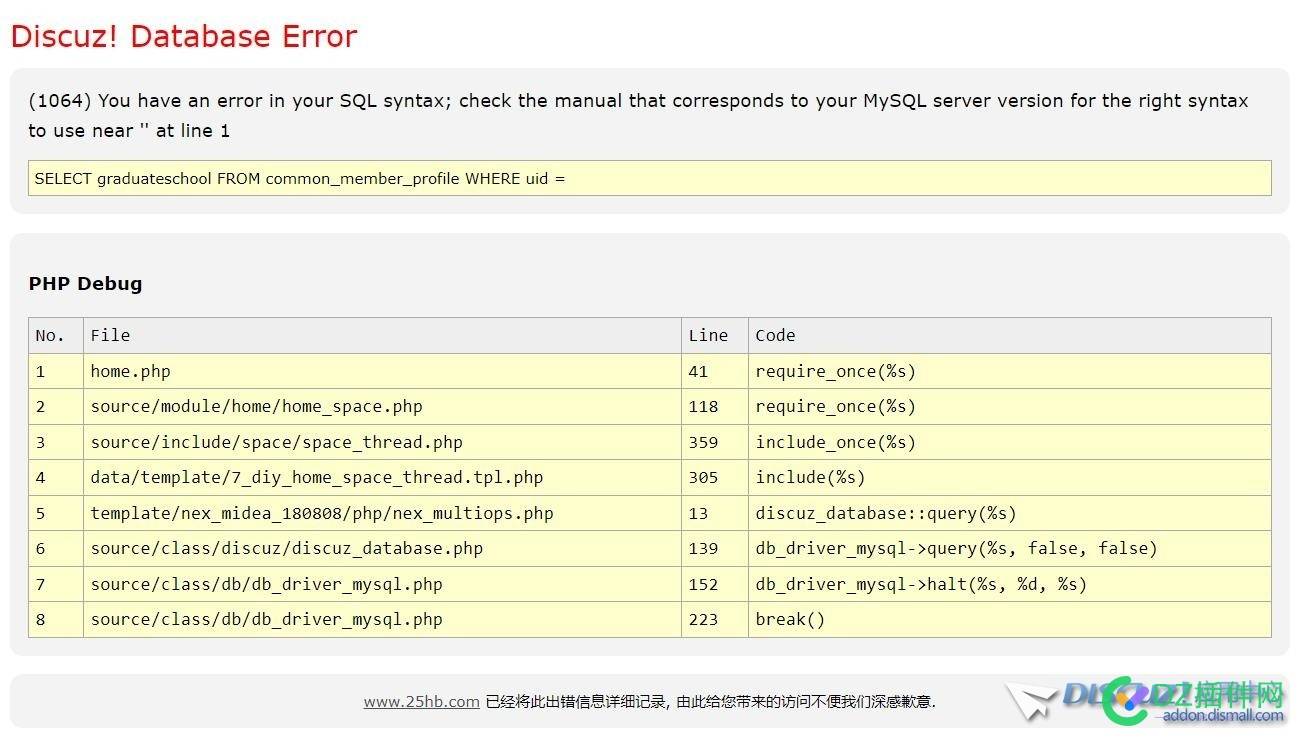This screenshot has height=741, width=1302.
Task: Select db_driver_mysql.php cell in row 8
Action: pyautogui.click(x=382, y=619)
